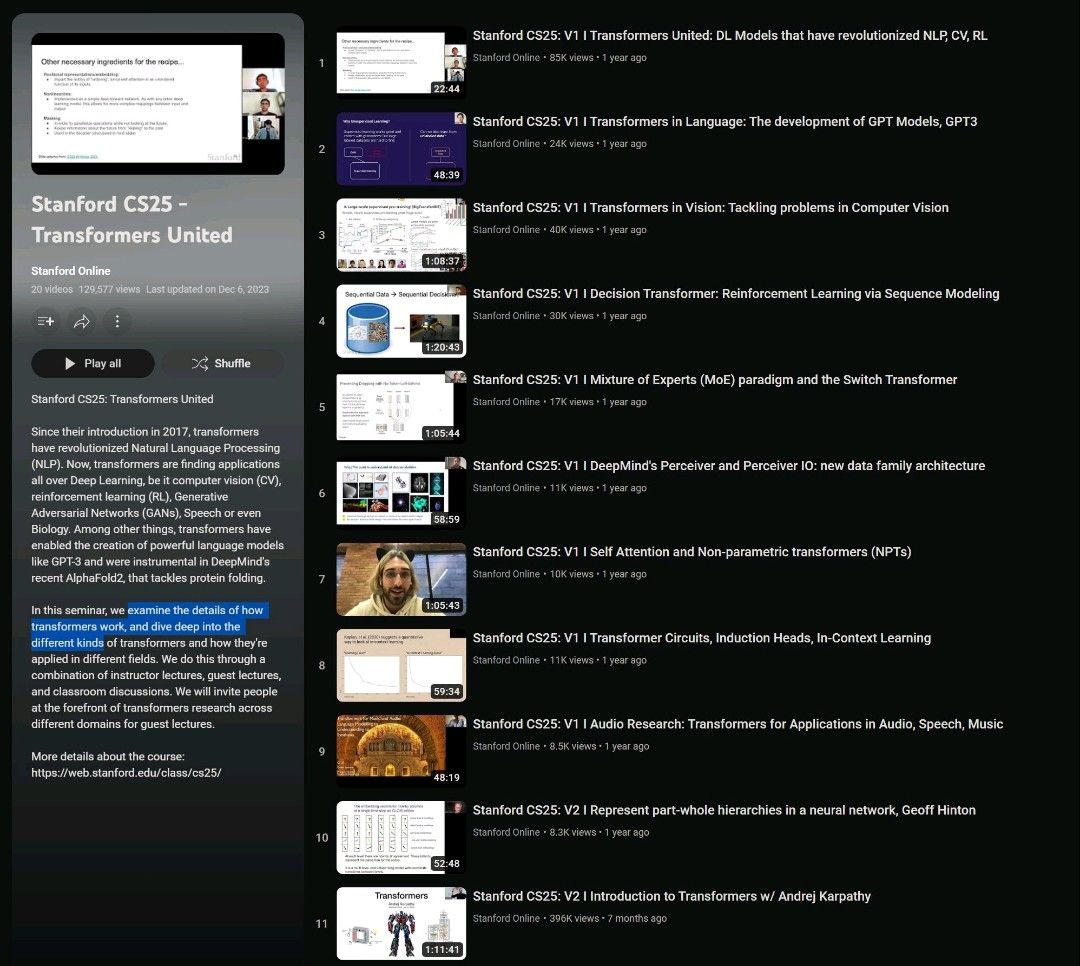Open thumbnail of the GPT3 video
The width and height of the screenshot is (1080, 966).
tap(401, 149)
